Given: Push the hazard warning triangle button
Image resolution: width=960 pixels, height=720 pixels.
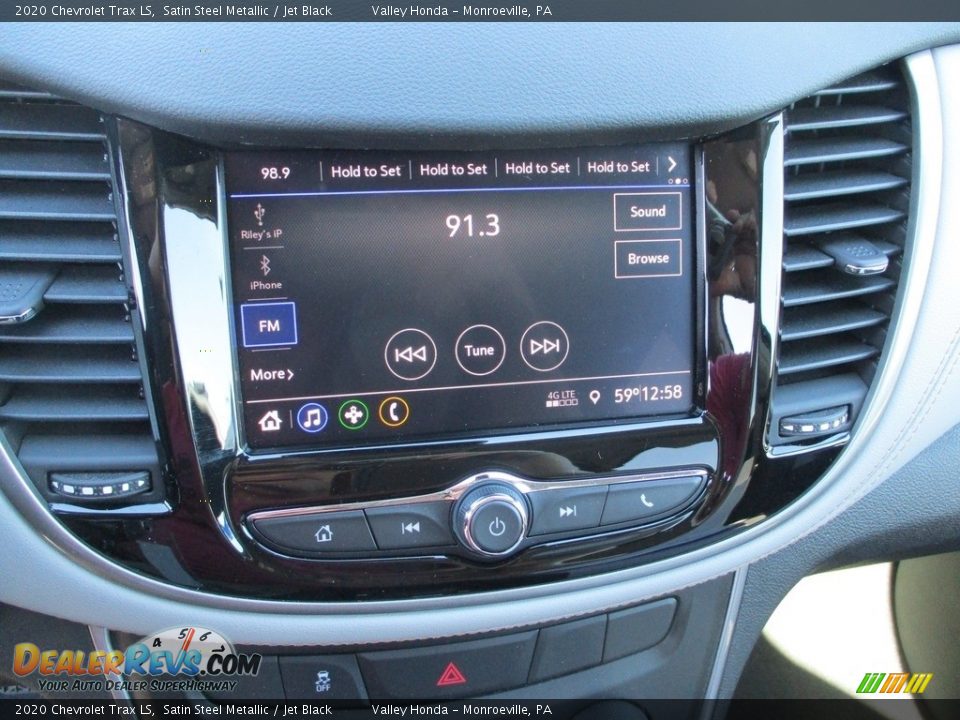Looking at the screenshot, I should tap(451, 674).
